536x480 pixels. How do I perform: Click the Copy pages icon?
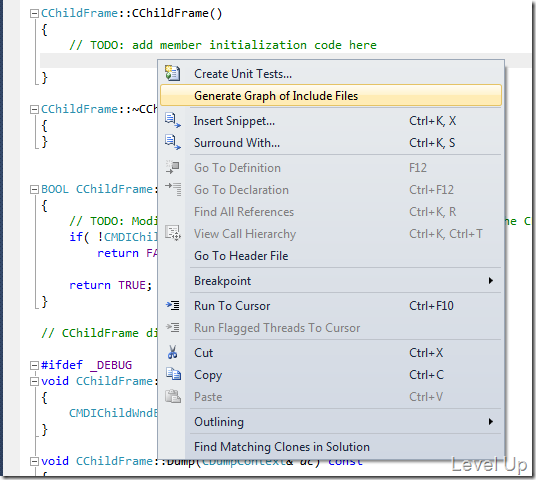[173, 374]
